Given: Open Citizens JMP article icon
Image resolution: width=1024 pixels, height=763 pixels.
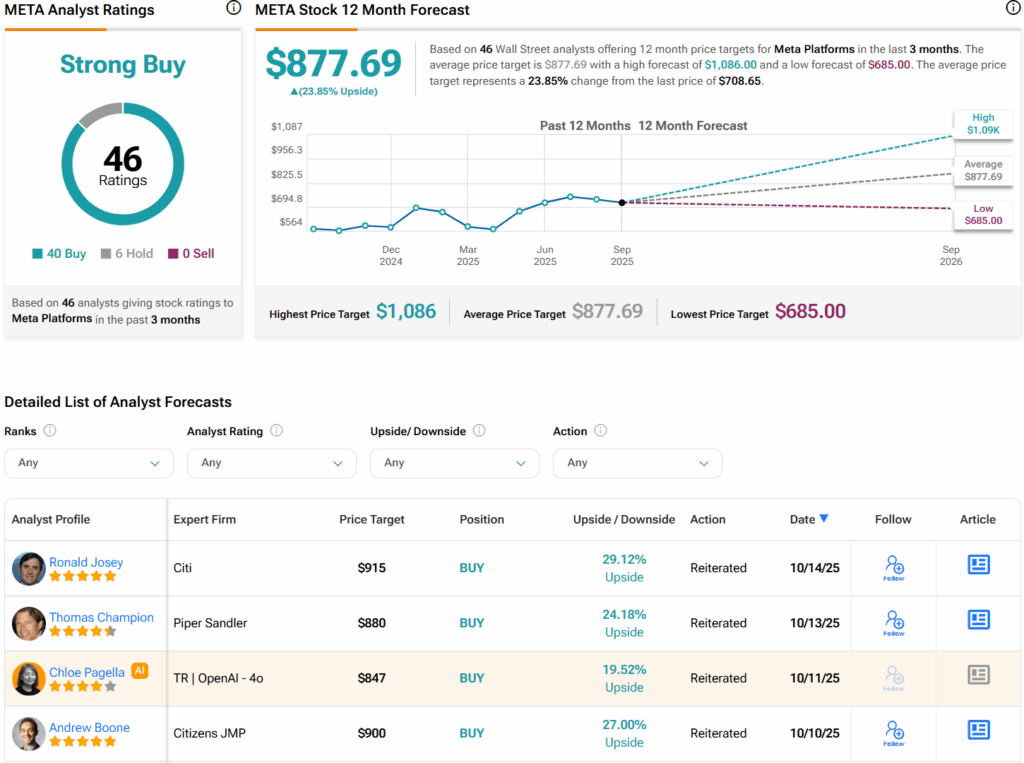Looking at the screenshot, I should [978, 730].
